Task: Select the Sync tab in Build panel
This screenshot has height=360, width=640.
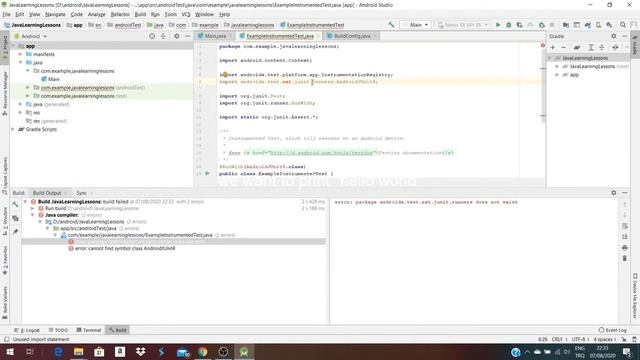Action: [82, 193]
